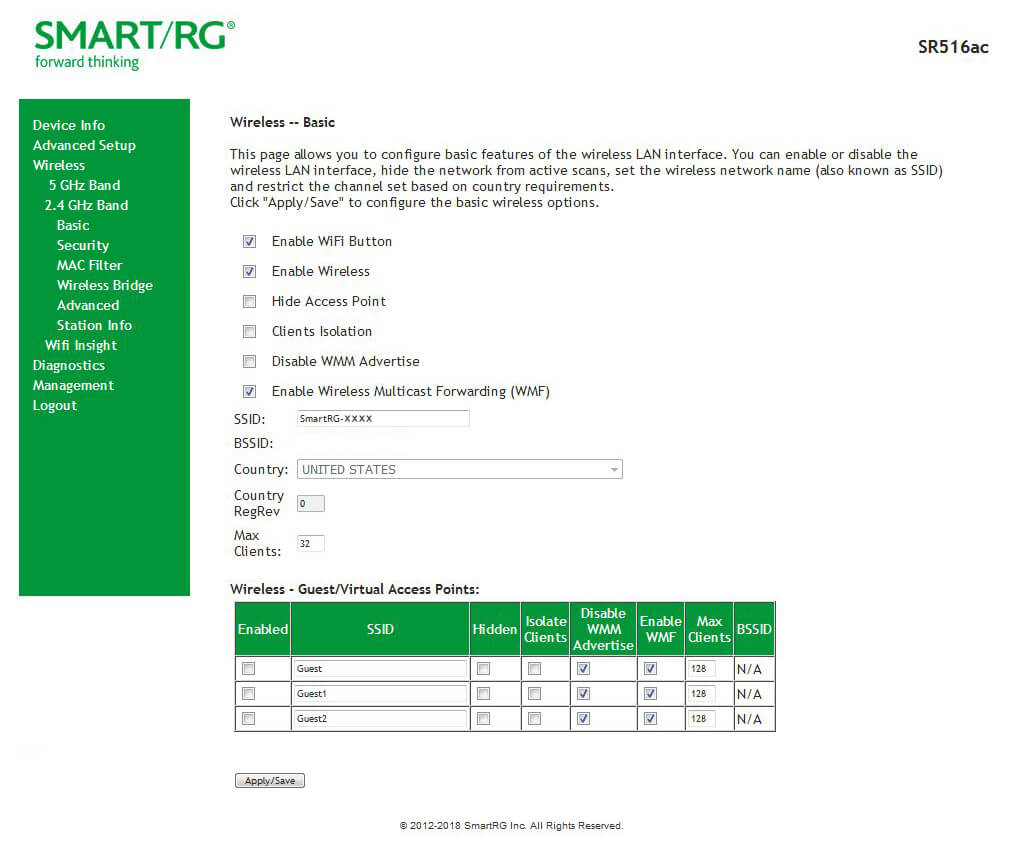Viewport: 1024px width, 860px height.
Task: Go to the Security wireless page
Action: (83, 245)
